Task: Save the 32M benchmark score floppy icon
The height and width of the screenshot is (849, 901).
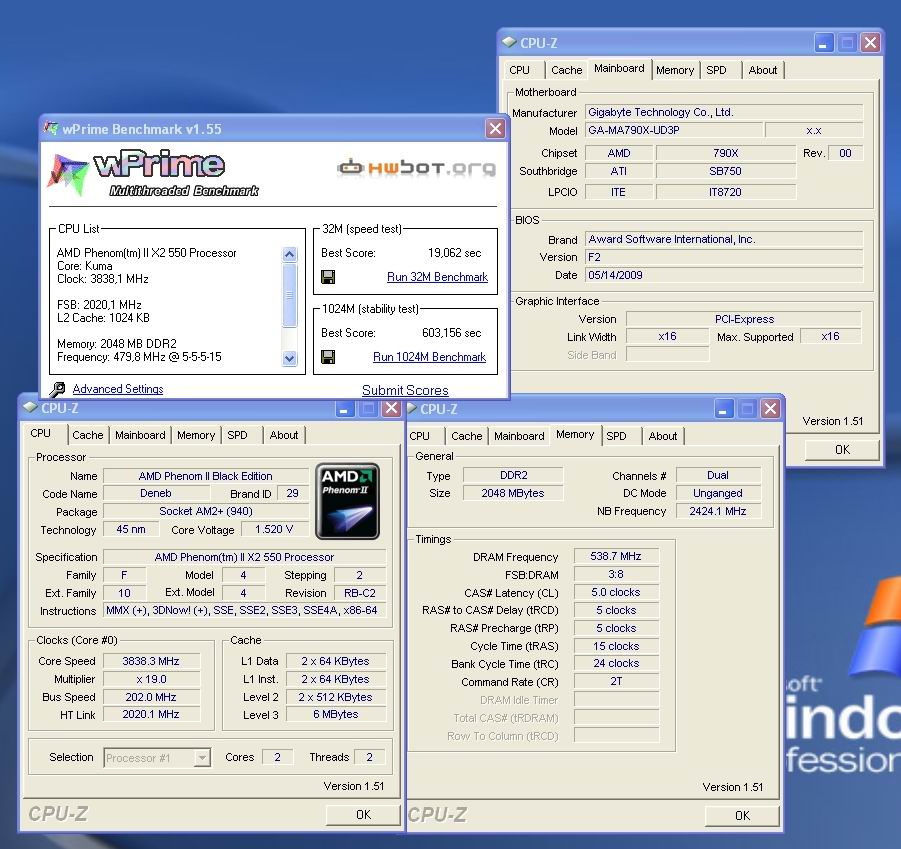Action: pos(328,277)
